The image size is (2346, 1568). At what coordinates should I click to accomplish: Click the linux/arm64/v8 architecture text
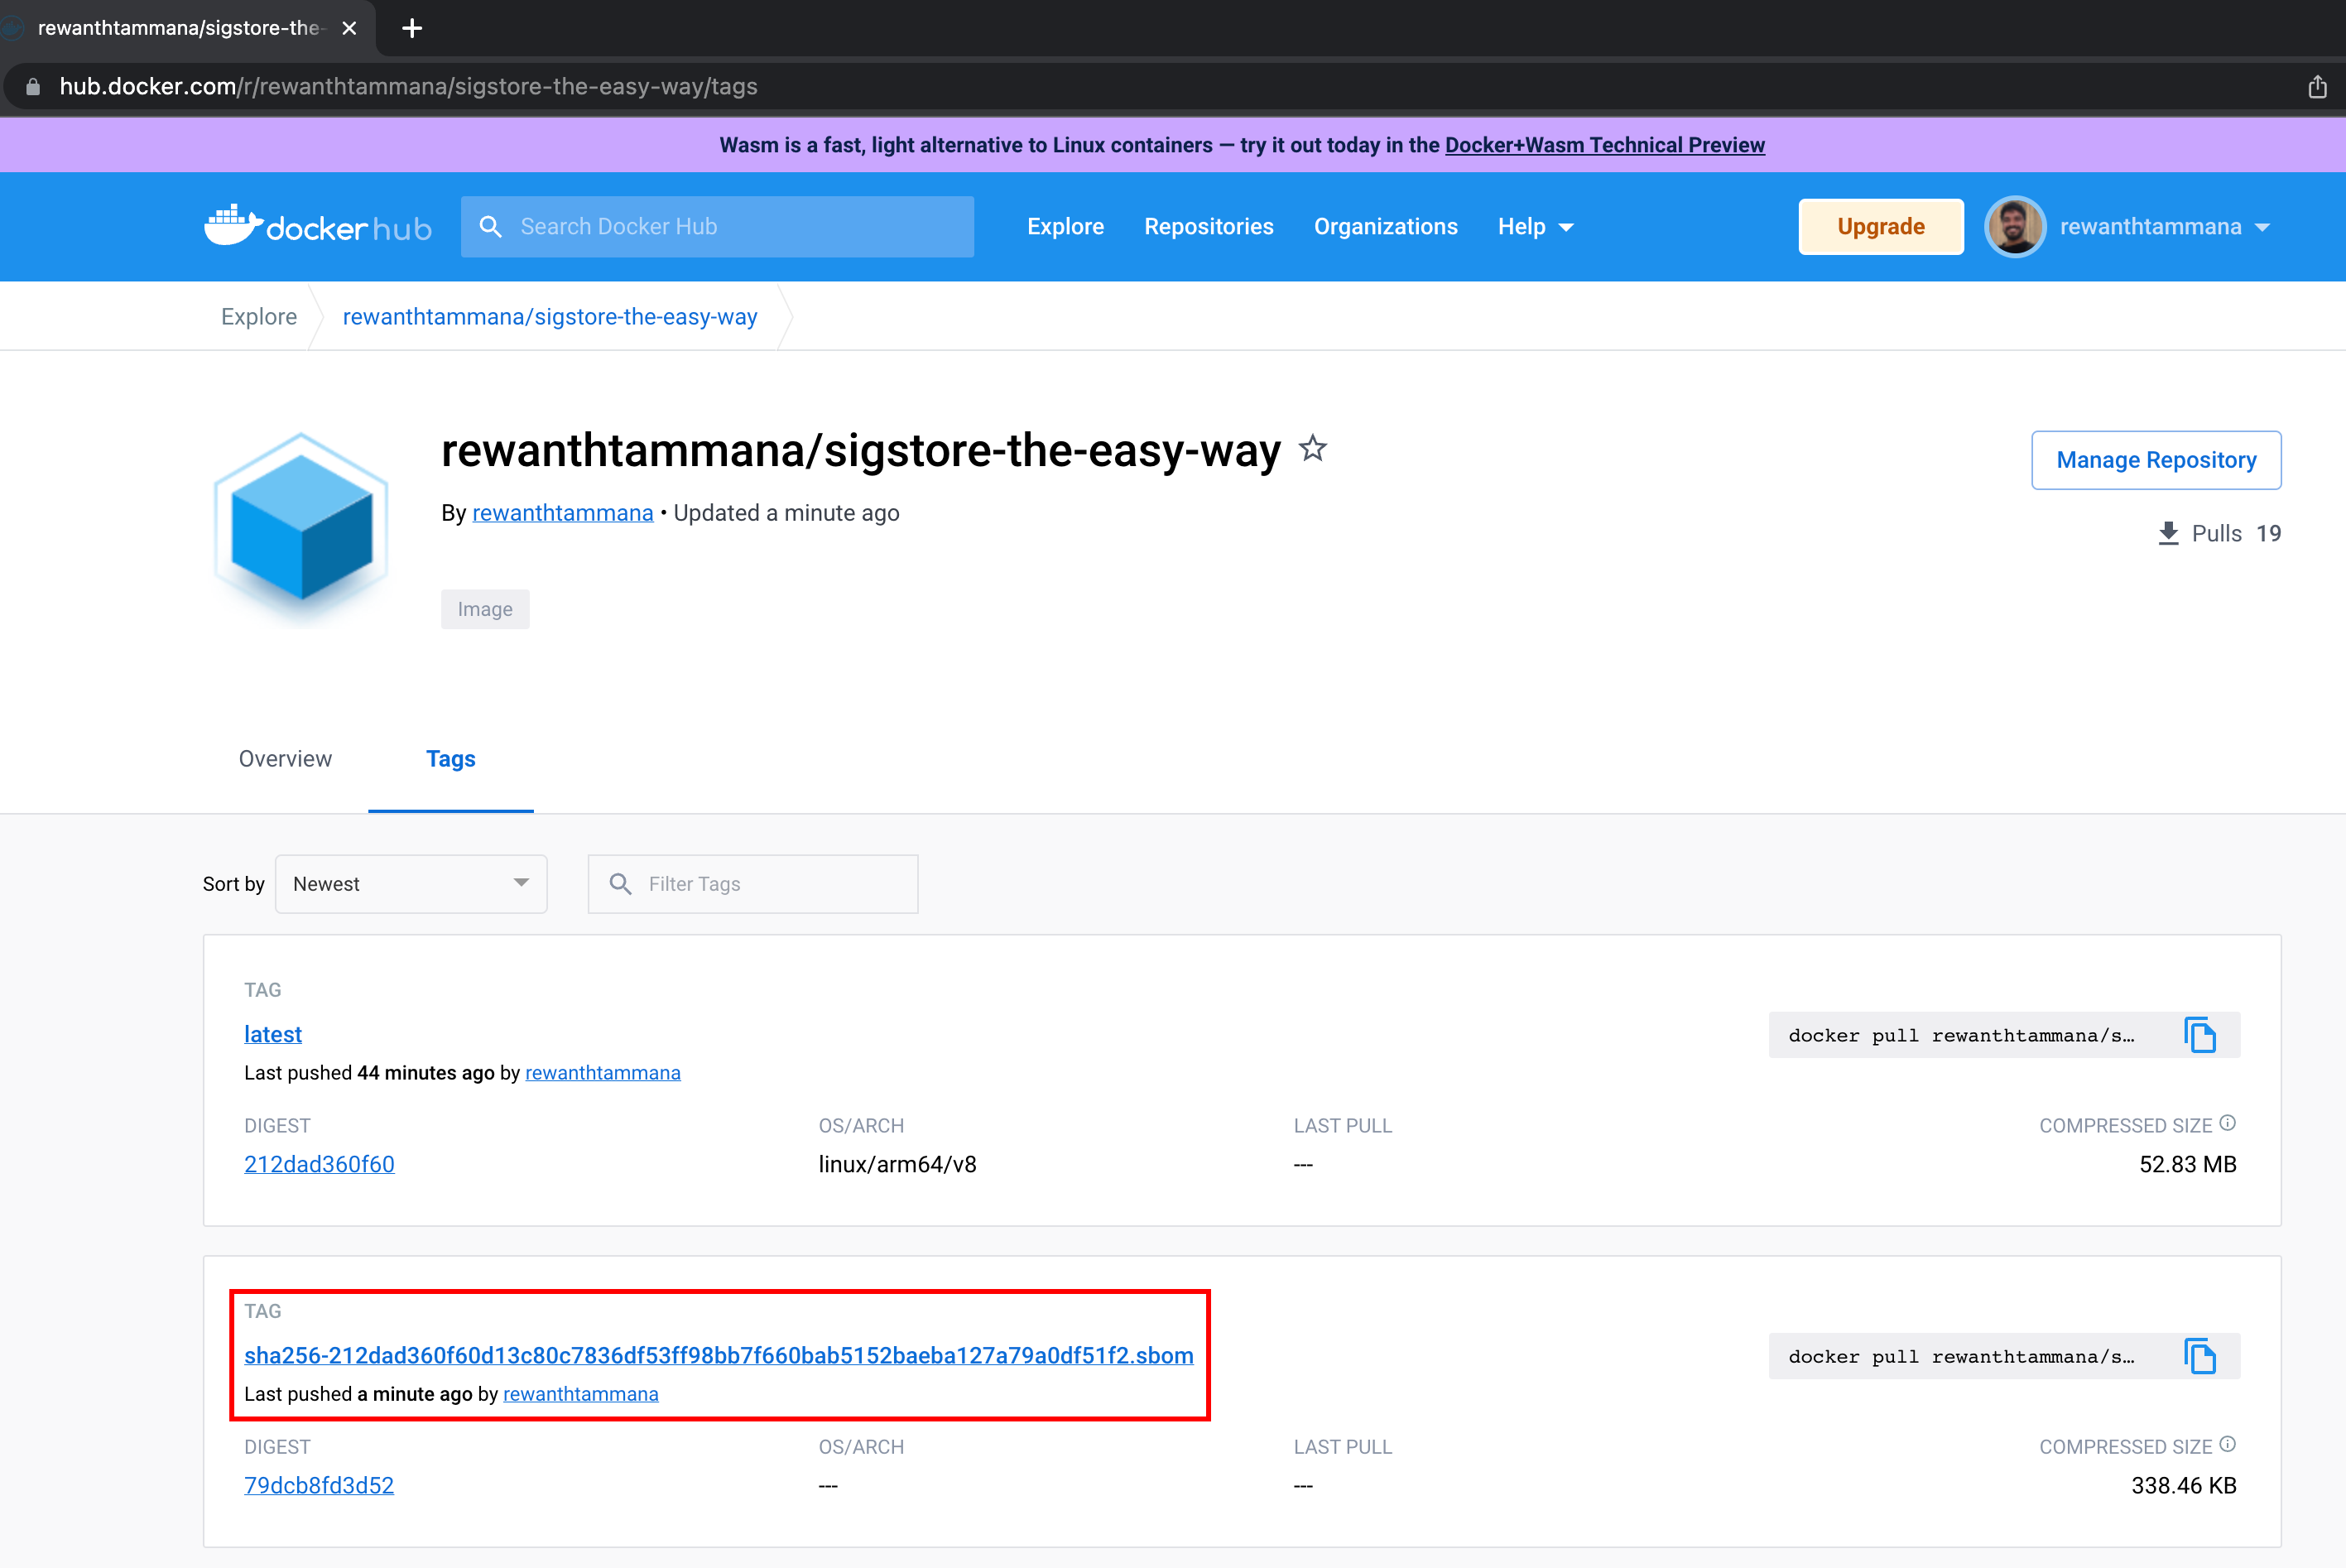pyautogui.click(x=897, y=1164)
